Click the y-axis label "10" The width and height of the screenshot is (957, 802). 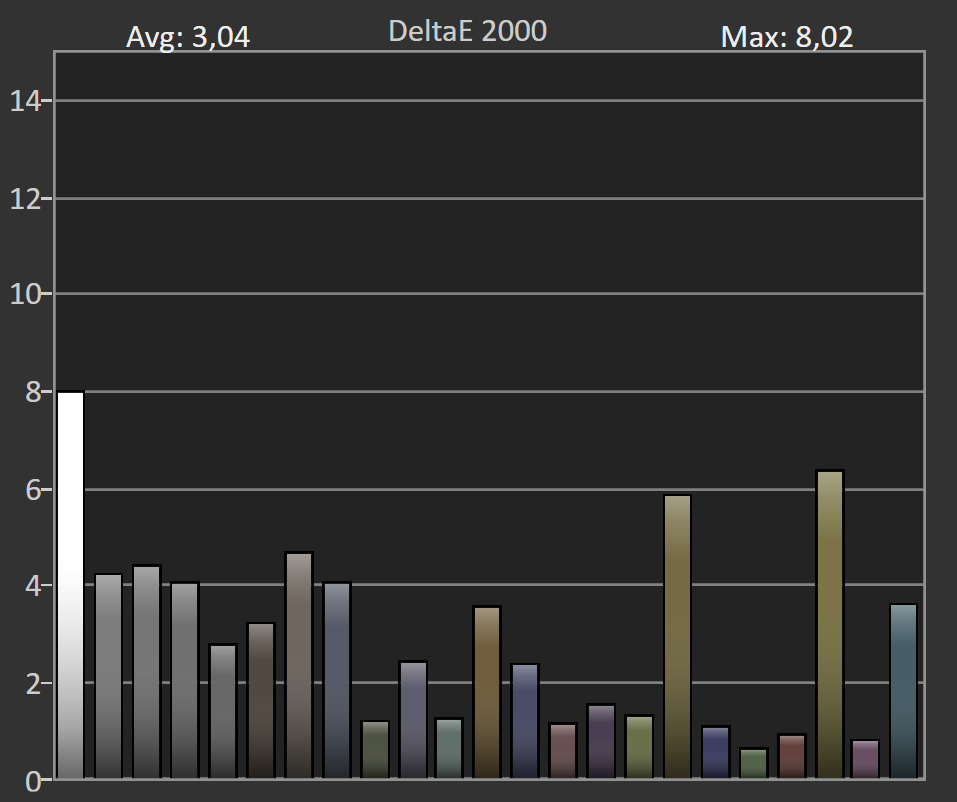pyautogui.click(x=26, y=295)
